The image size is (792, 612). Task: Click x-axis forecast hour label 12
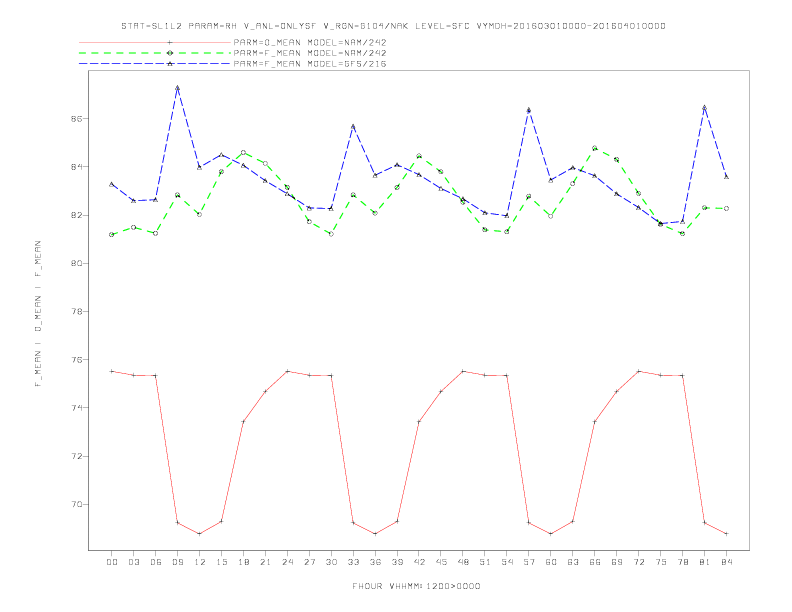tap(200, 562)
